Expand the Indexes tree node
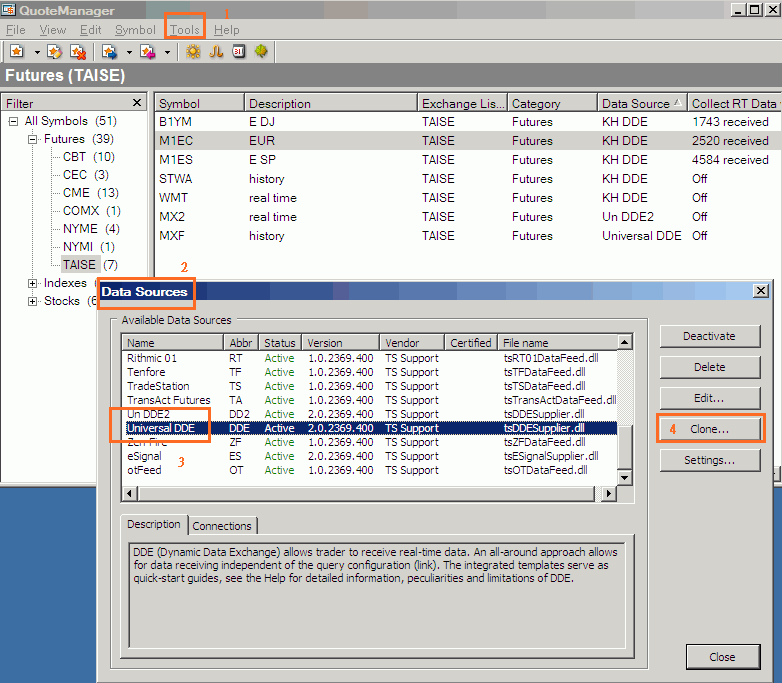Image resolution: width=782 pixels, height=683 pixels. (x=32, y=283)
